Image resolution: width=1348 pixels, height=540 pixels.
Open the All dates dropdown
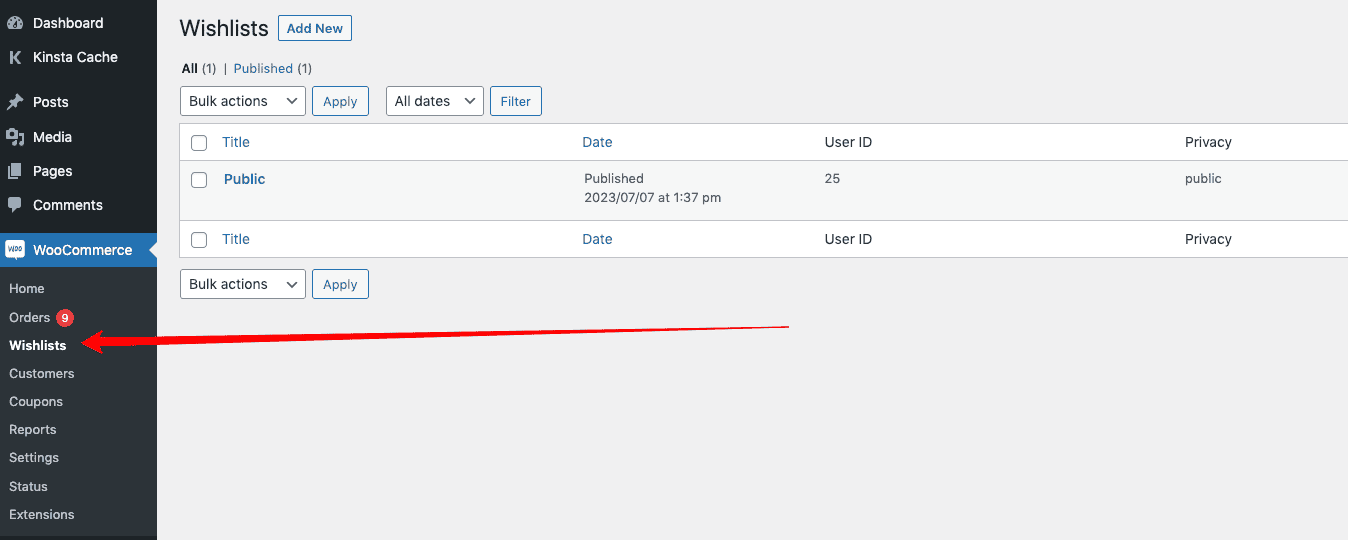(435, 101)
